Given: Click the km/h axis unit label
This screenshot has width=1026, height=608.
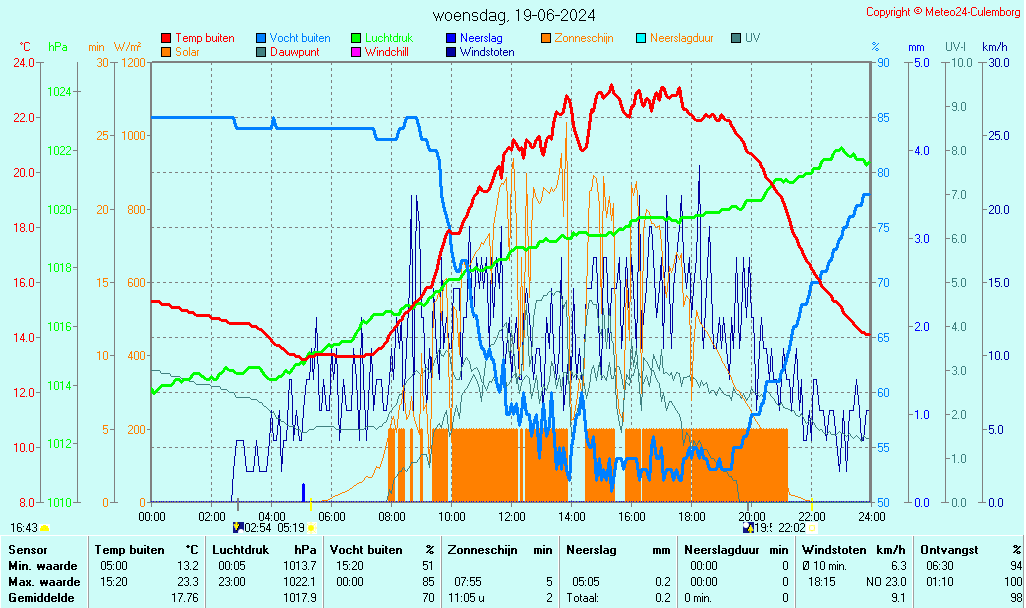Looking at the screenshot, I should pyautogui.click(x=994, y=47).
